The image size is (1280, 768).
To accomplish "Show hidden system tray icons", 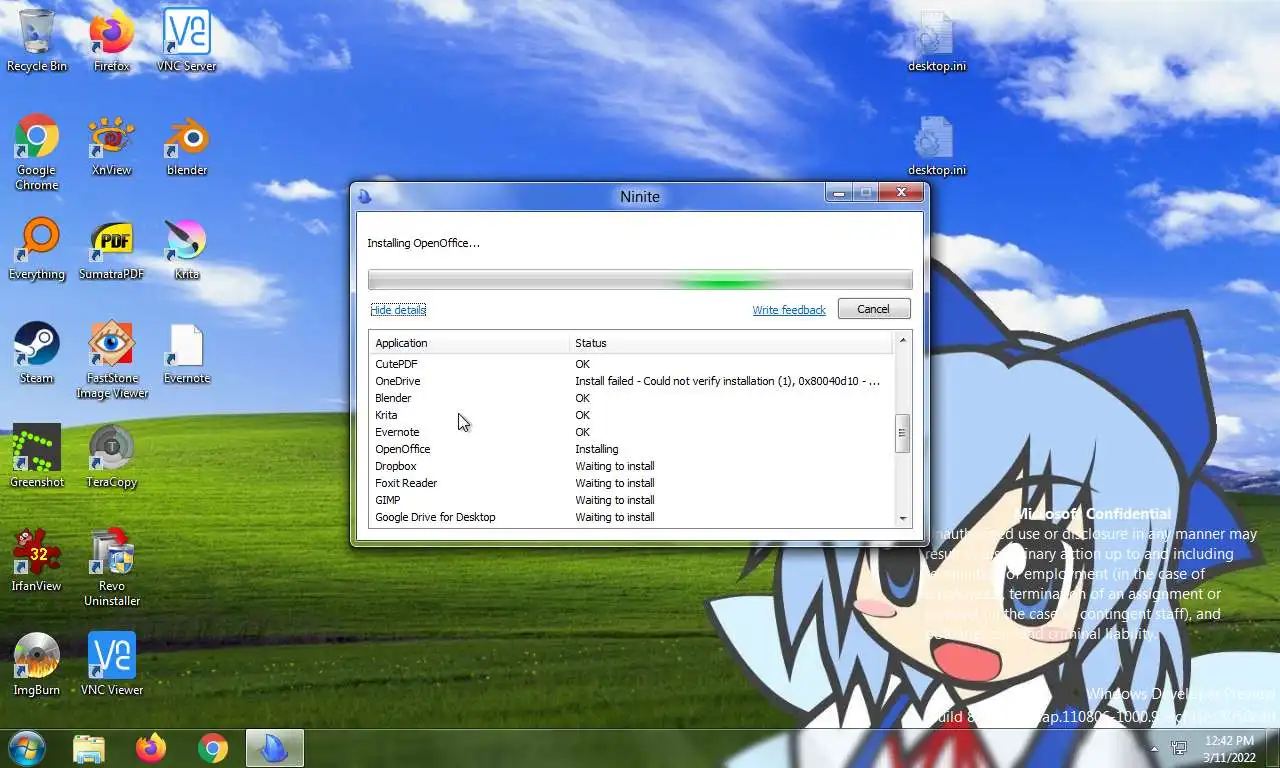I will click(x=1154, y=748).
